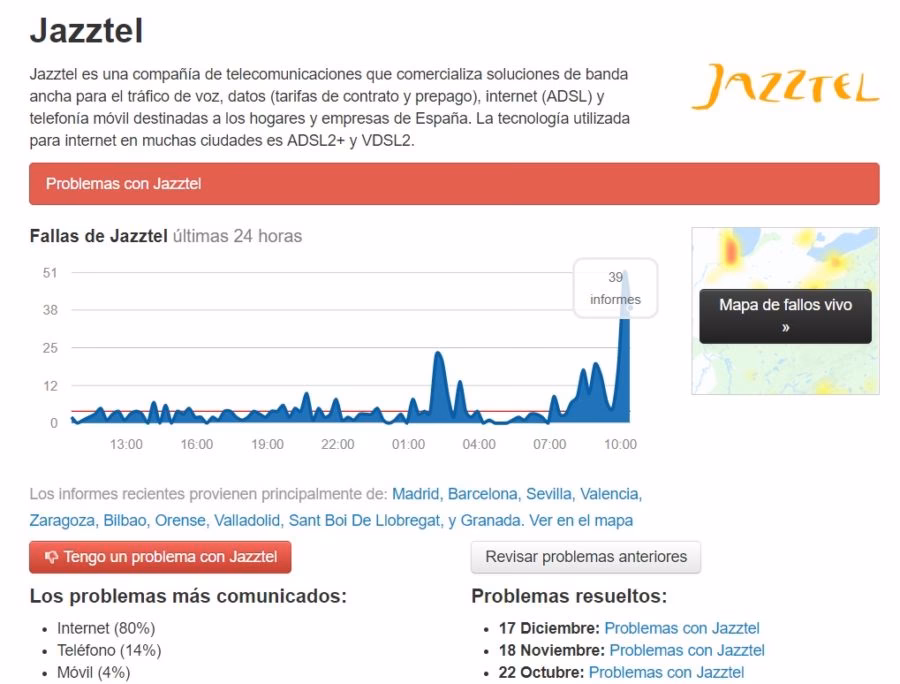Click the 'Jazztel' page heading

[86, 30]
